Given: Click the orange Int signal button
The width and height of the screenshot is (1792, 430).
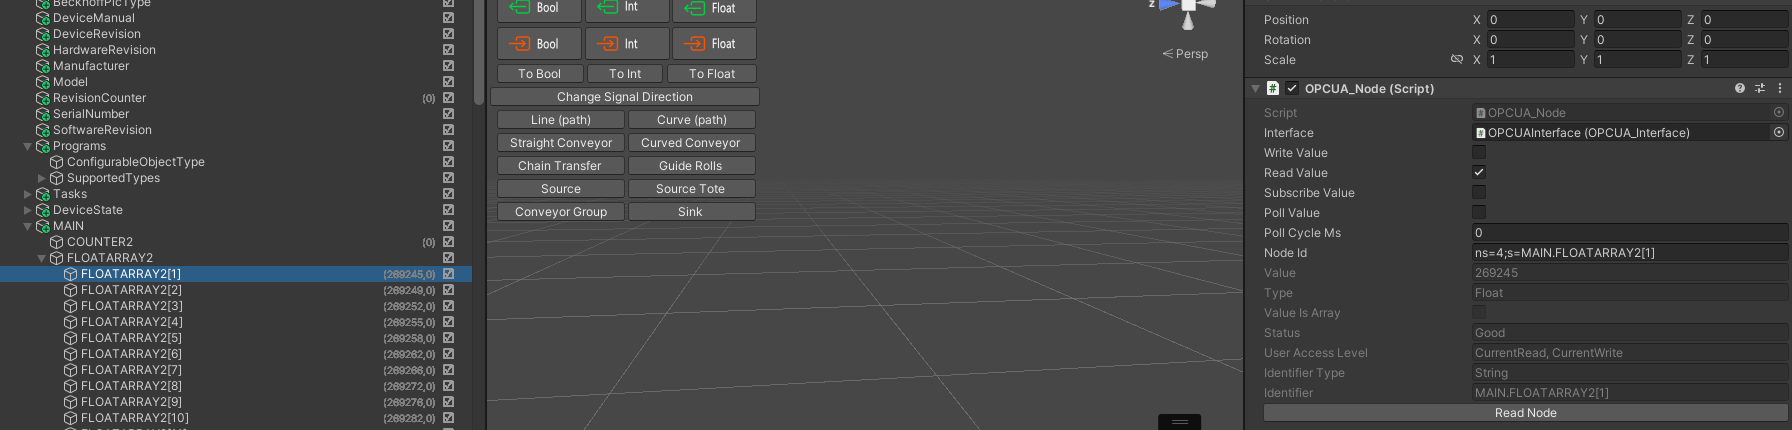Looking at the screenshot, I should click(x=627, y=44).
